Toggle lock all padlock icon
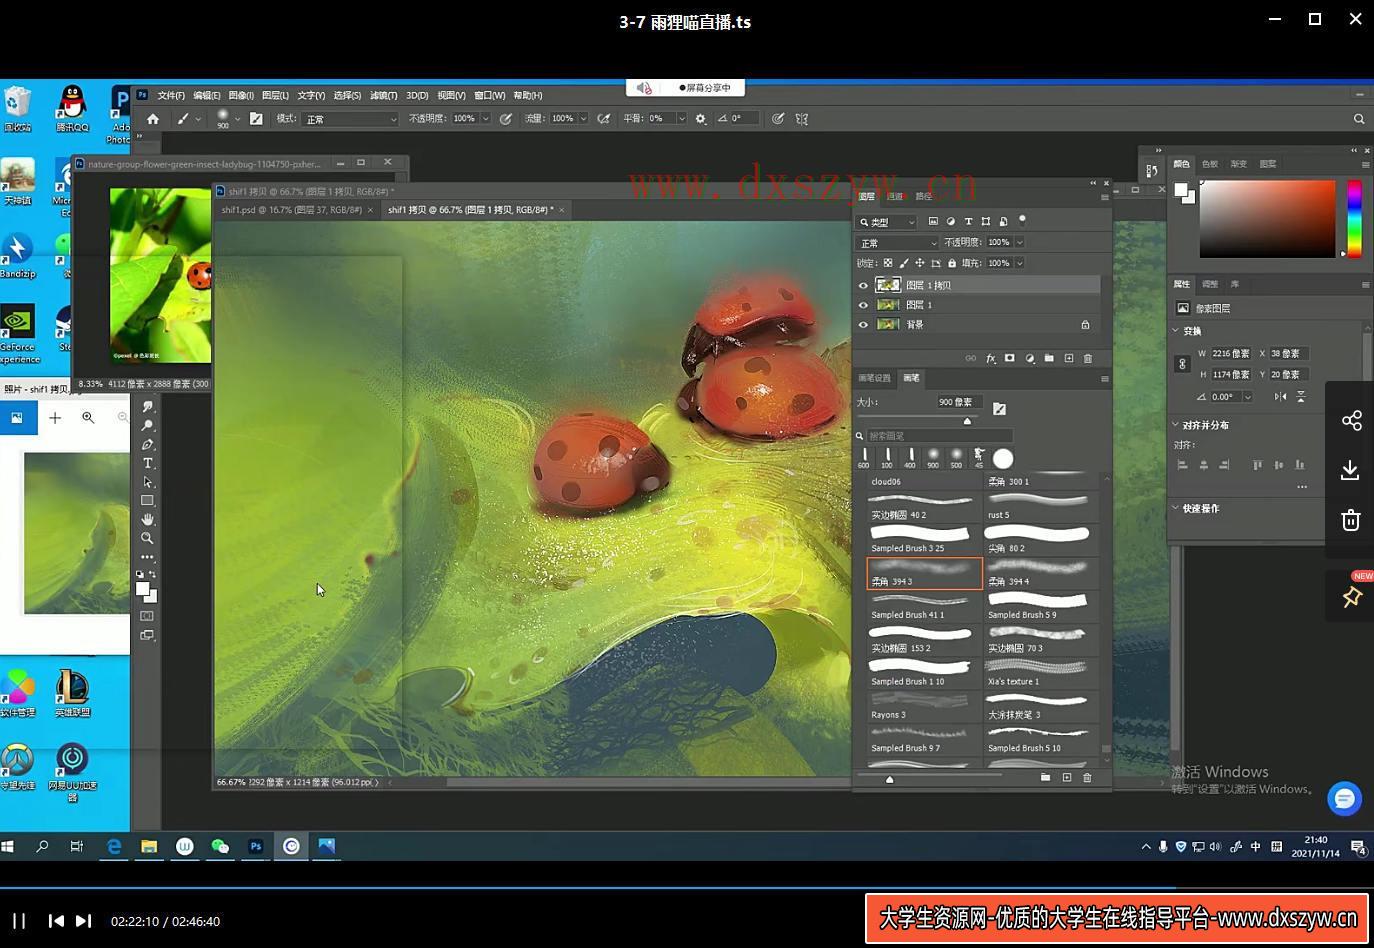The image size is (1374, 948). (952, 263)
